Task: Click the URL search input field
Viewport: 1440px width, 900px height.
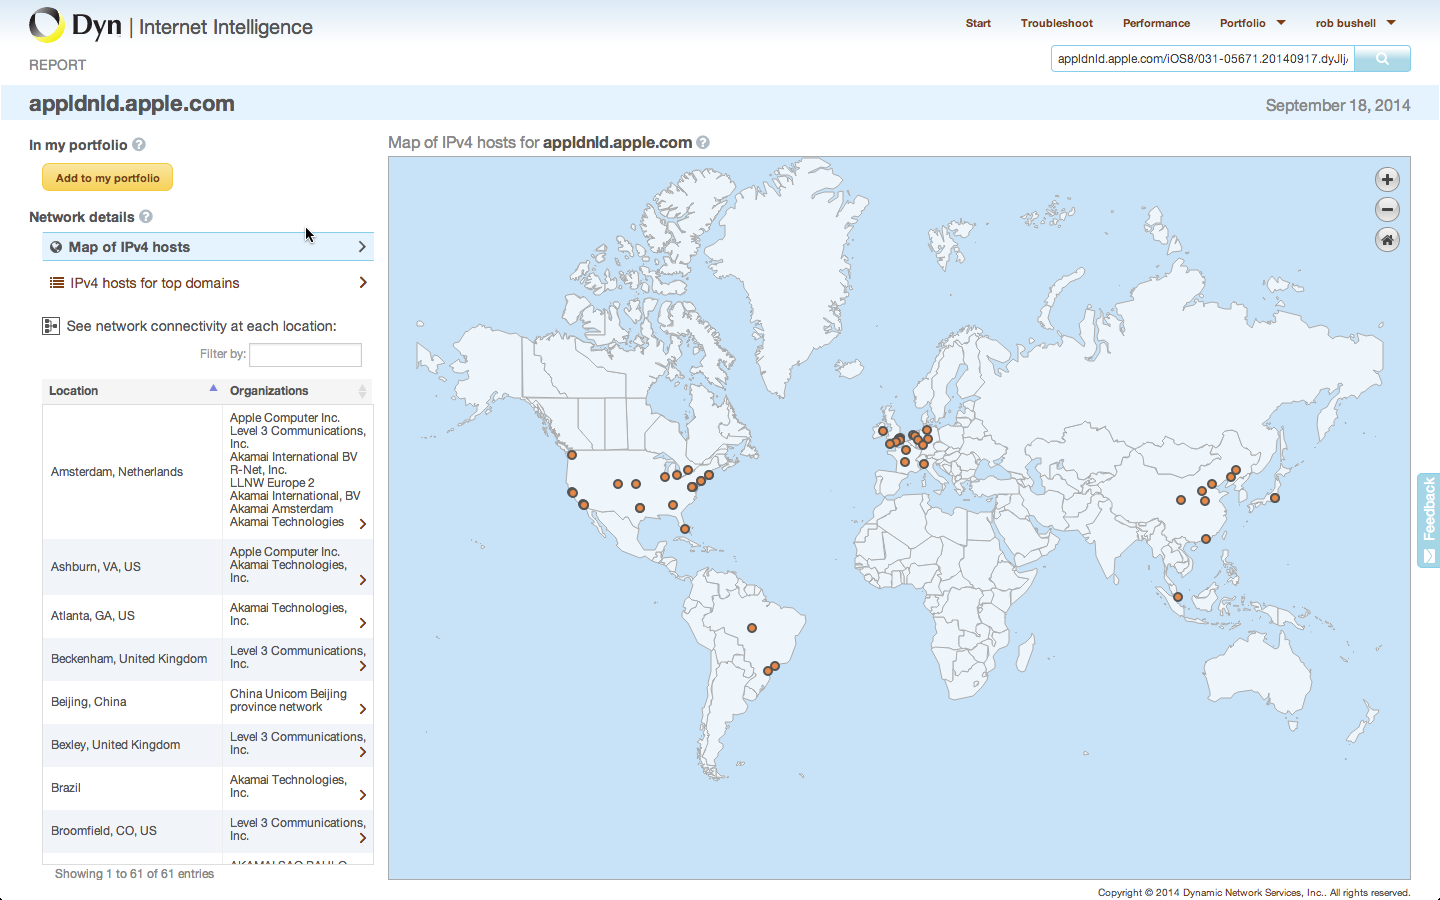Action: pos(1203,59)
